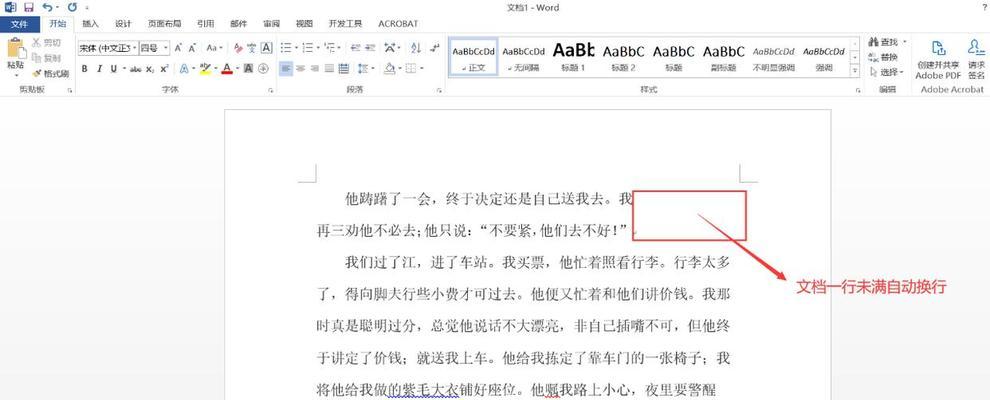Apply character border with the boxed A icon

(x=266, y=48)
